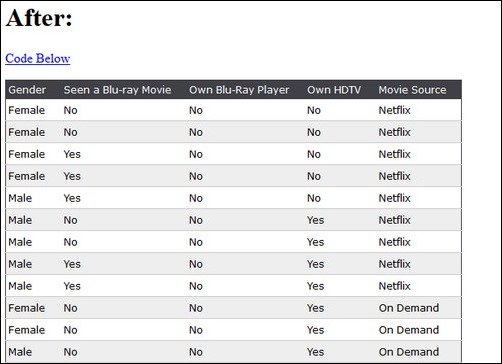Viewport: 502px width, 364px height.
Task: Select the last Male row's Gender cell
Action: 20,352
